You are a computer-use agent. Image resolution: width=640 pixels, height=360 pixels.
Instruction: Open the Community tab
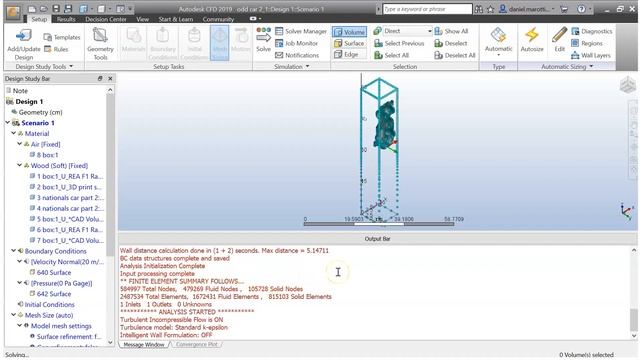tap(218, 19)
